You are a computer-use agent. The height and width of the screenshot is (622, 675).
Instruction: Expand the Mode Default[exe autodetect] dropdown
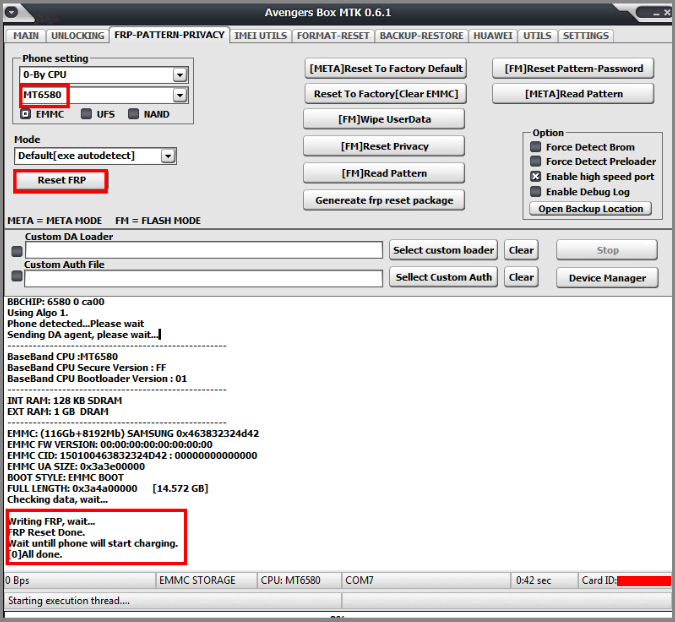pos(168,156)
